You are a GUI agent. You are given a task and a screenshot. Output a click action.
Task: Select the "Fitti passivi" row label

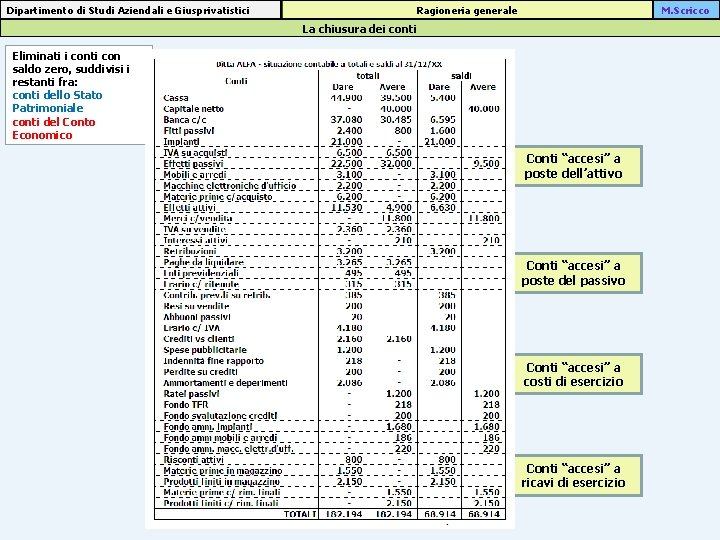(189, 131)
